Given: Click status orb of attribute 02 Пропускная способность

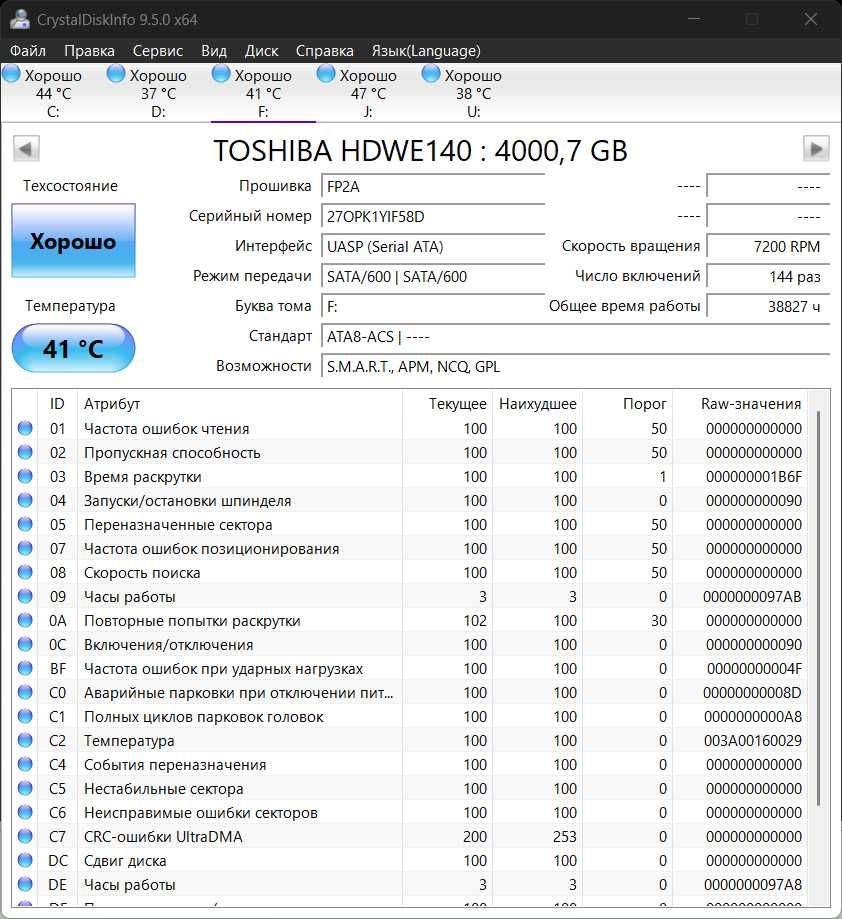Looking at the screenshot, I should tap(25, 452).
